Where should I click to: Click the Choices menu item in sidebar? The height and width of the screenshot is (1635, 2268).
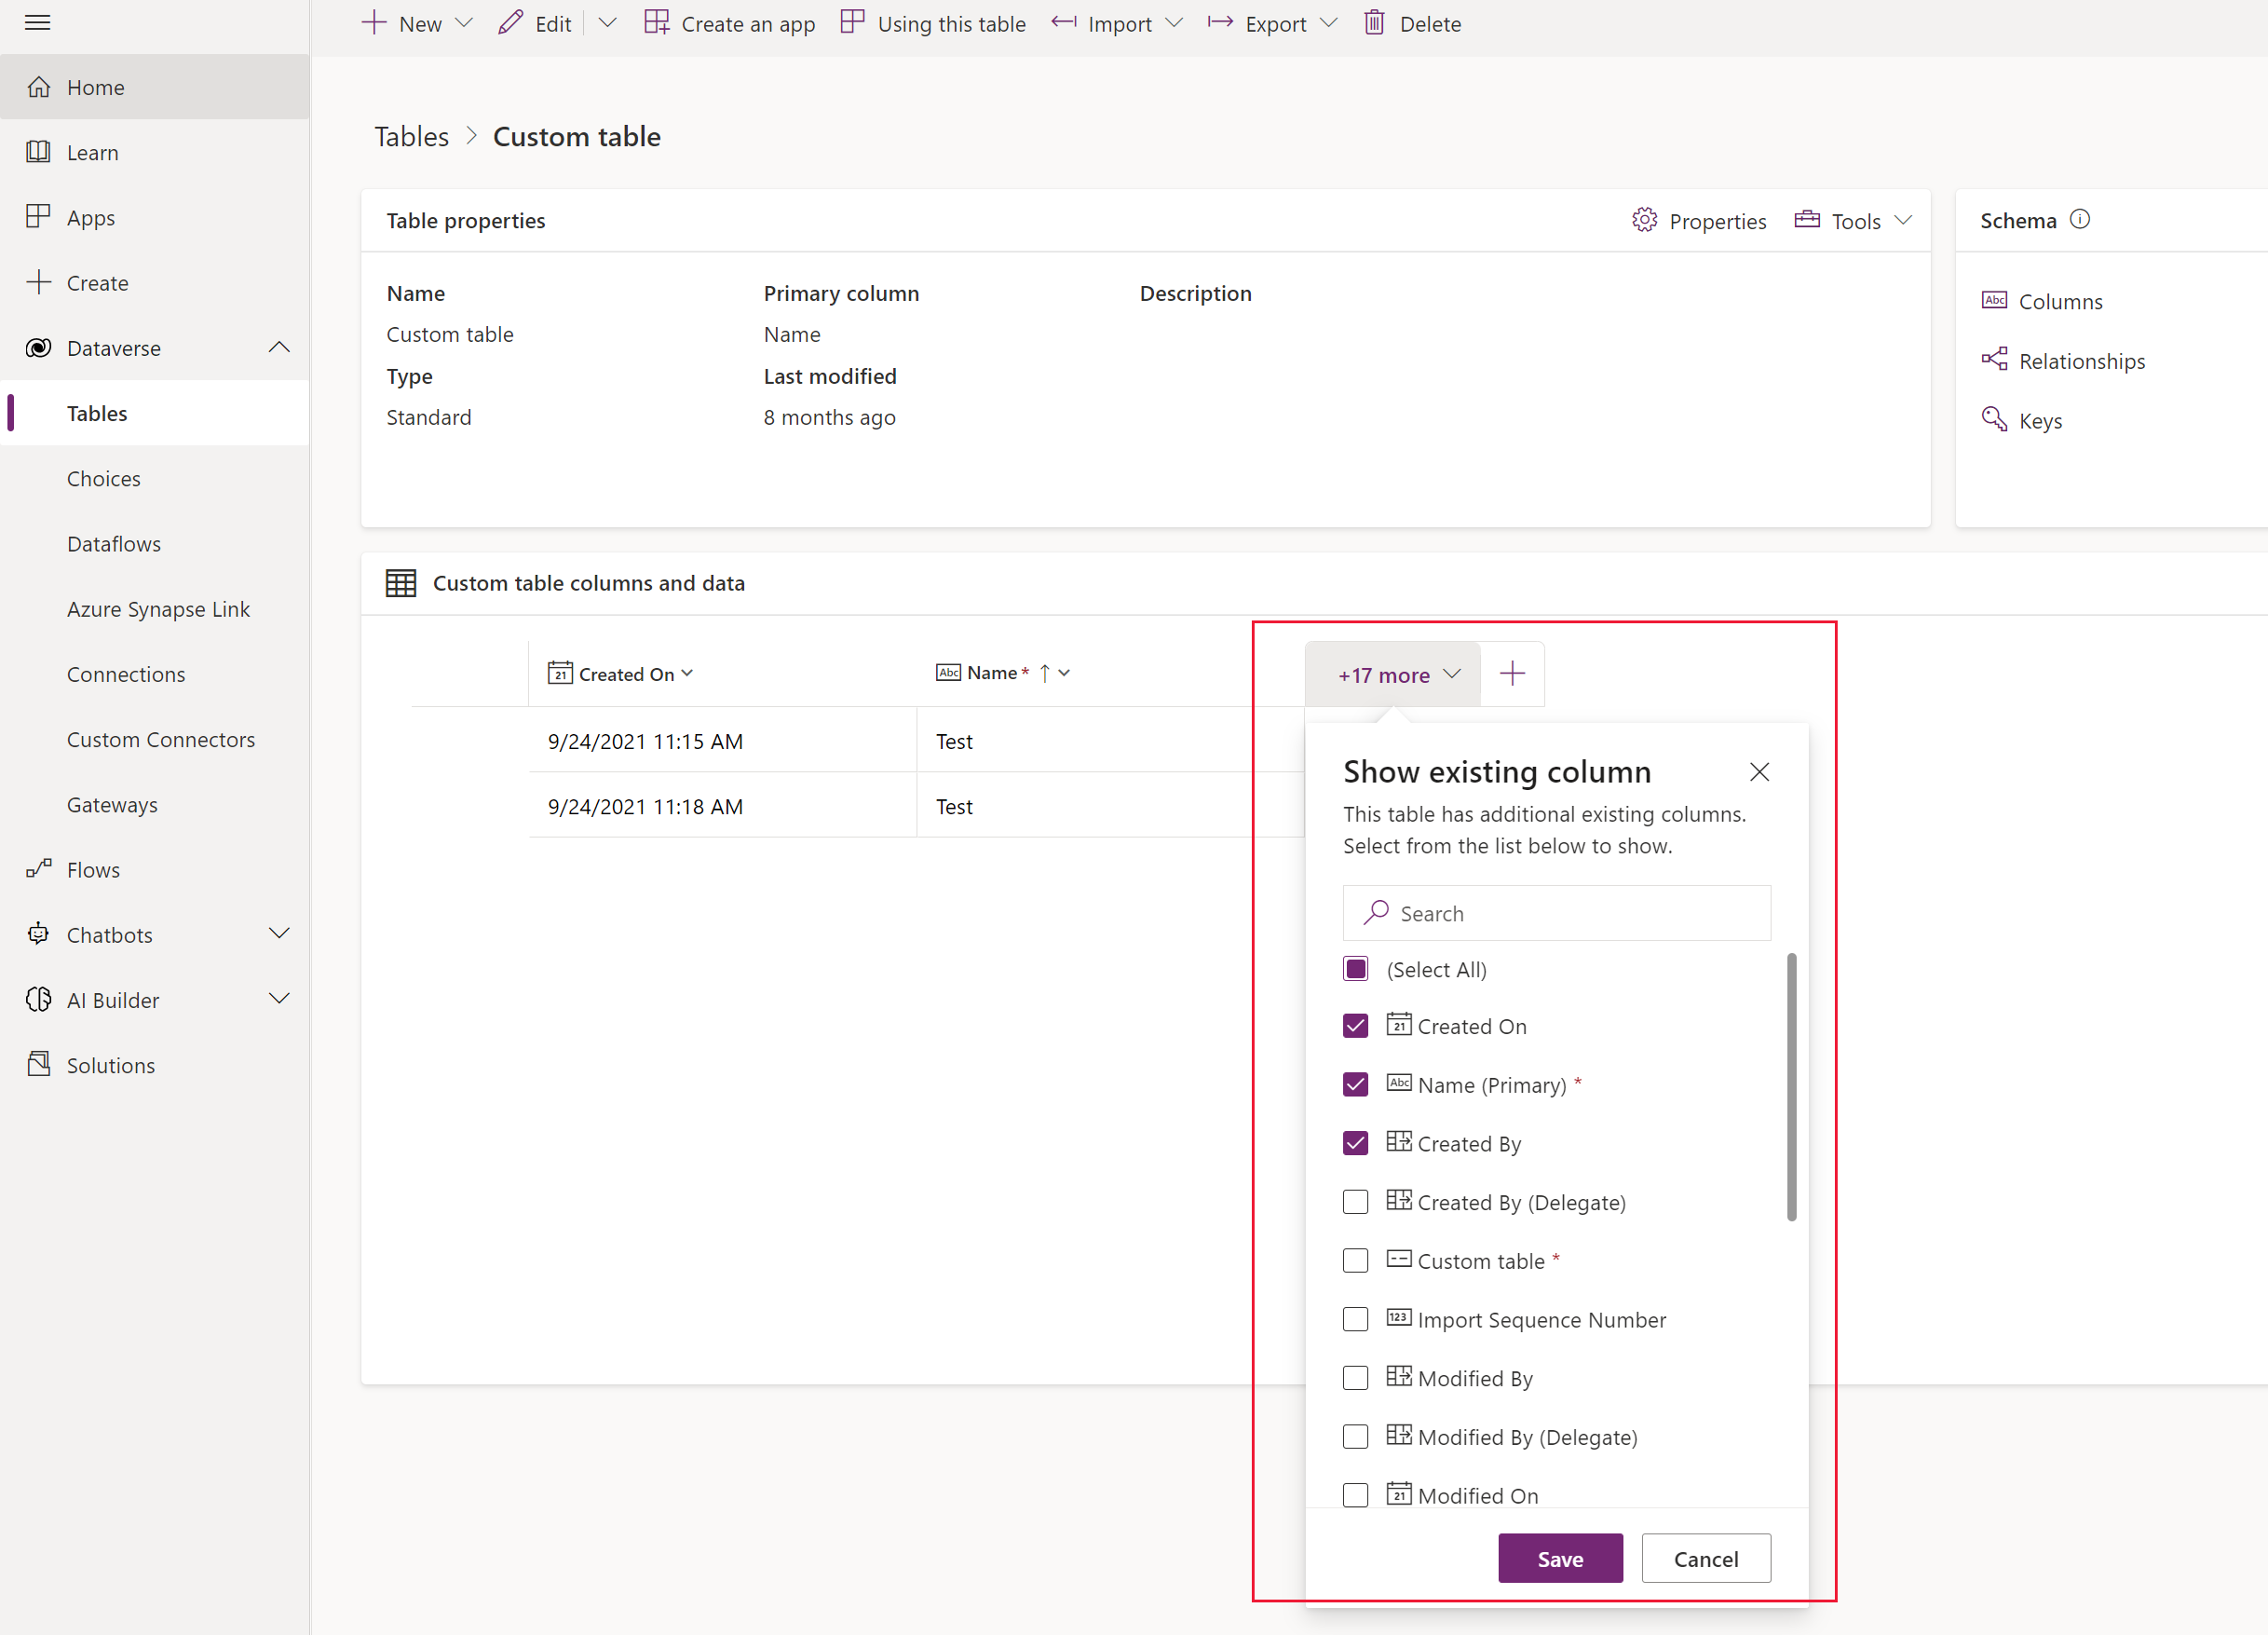click(101, 478)
